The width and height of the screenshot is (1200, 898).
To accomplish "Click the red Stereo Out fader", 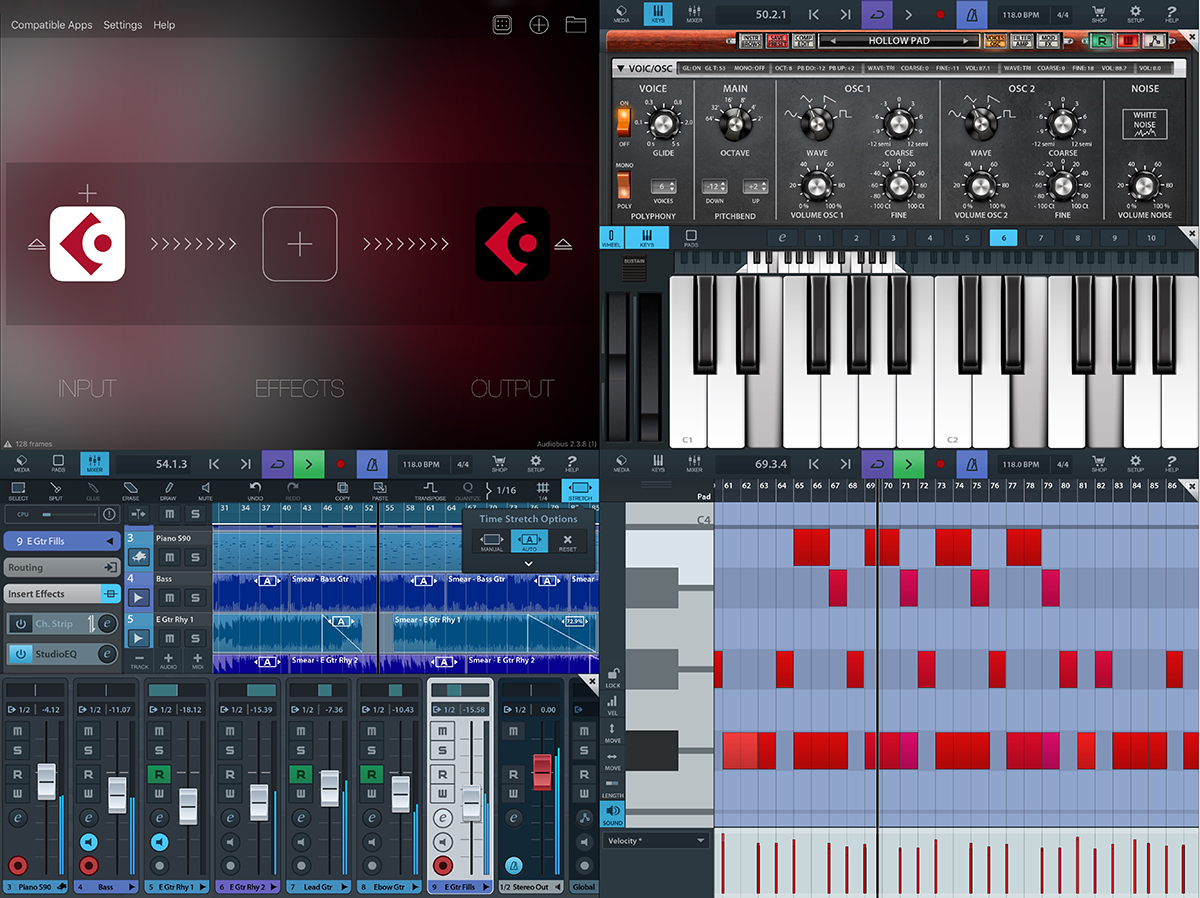I will [x=541, y=770].
